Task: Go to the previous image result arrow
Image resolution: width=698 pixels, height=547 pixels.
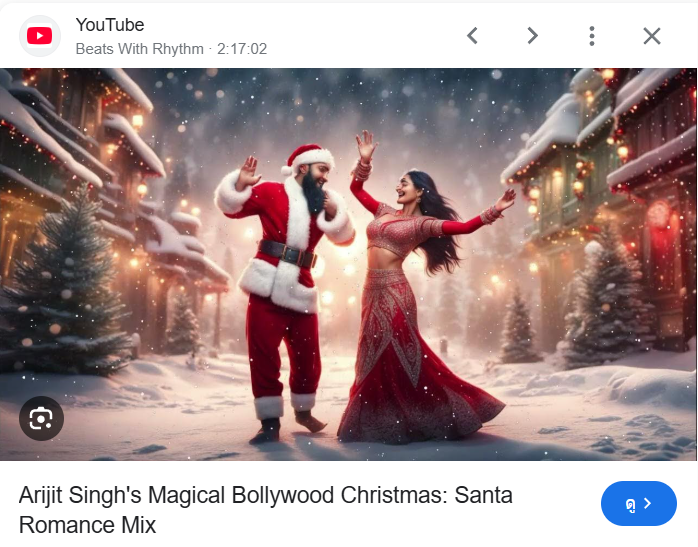Action: tap(472, 36)
